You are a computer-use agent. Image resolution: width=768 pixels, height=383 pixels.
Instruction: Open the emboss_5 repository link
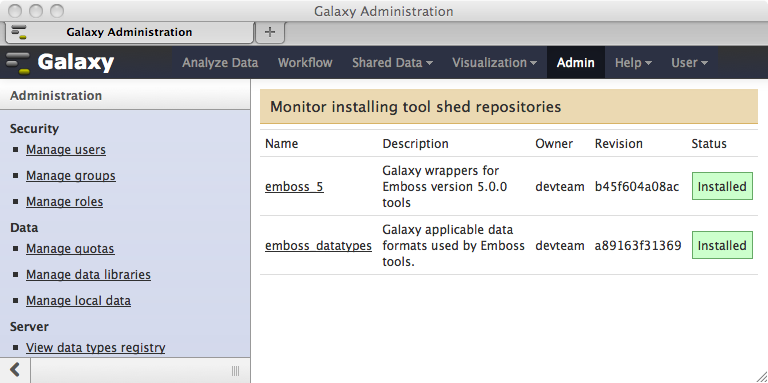pyautogui.click(x=294, y=187)
